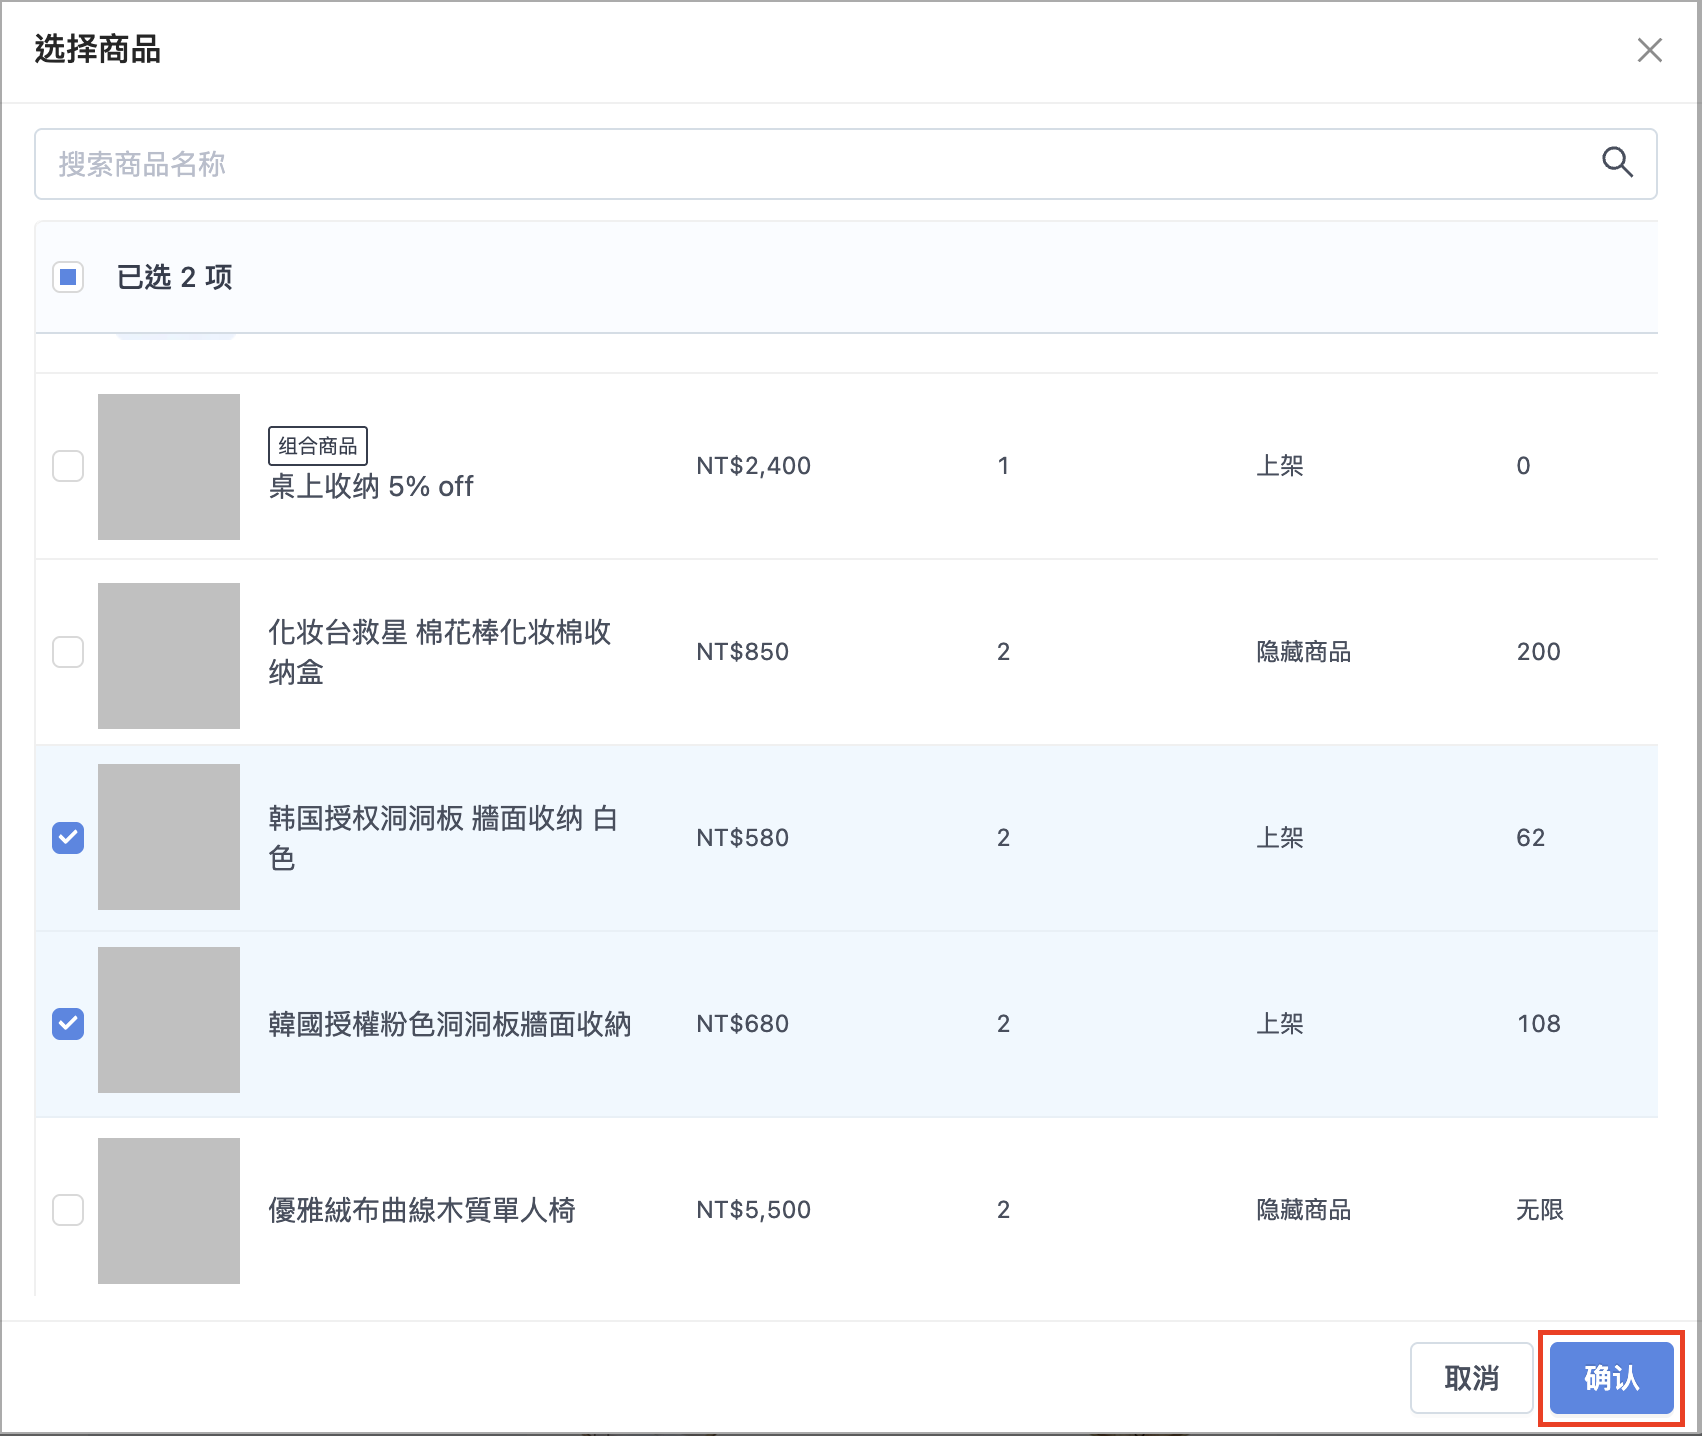This screenshot has width=1702, height=1436.
Task: Click the price NT$580
Action: point(743,838)
